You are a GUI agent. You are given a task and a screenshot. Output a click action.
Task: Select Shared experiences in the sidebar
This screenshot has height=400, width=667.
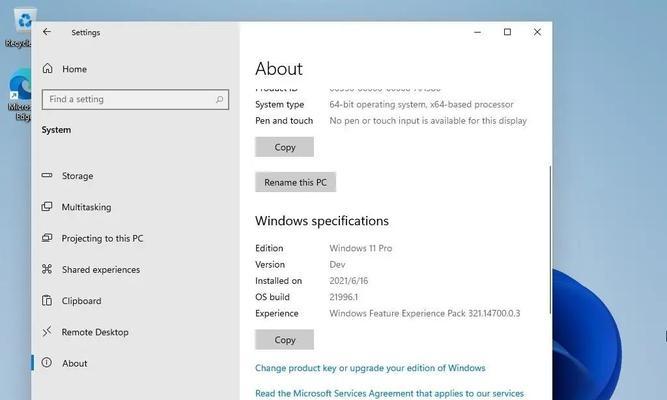(x=101, y=270)
